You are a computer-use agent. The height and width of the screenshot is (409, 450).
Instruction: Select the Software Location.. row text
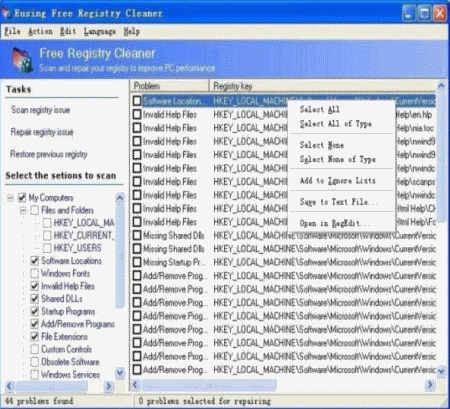pos(173,101)
